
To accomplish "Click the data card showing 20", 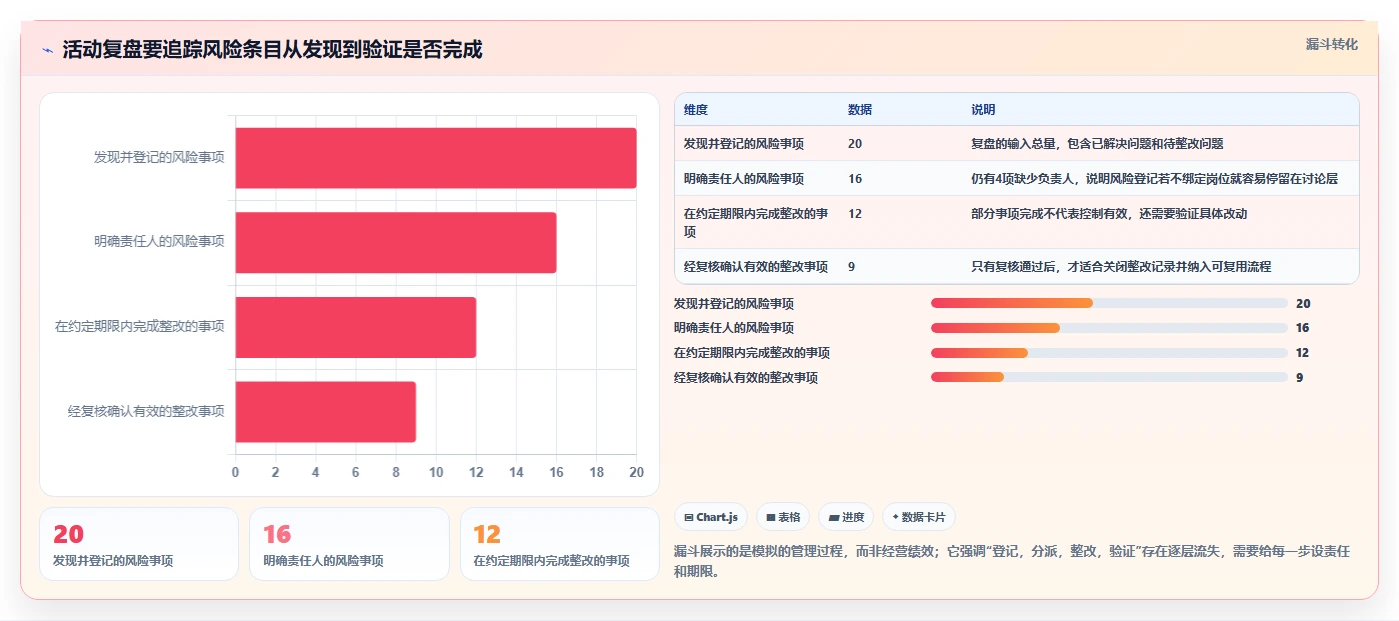I will pyautogui.click(x=139, y=544).
